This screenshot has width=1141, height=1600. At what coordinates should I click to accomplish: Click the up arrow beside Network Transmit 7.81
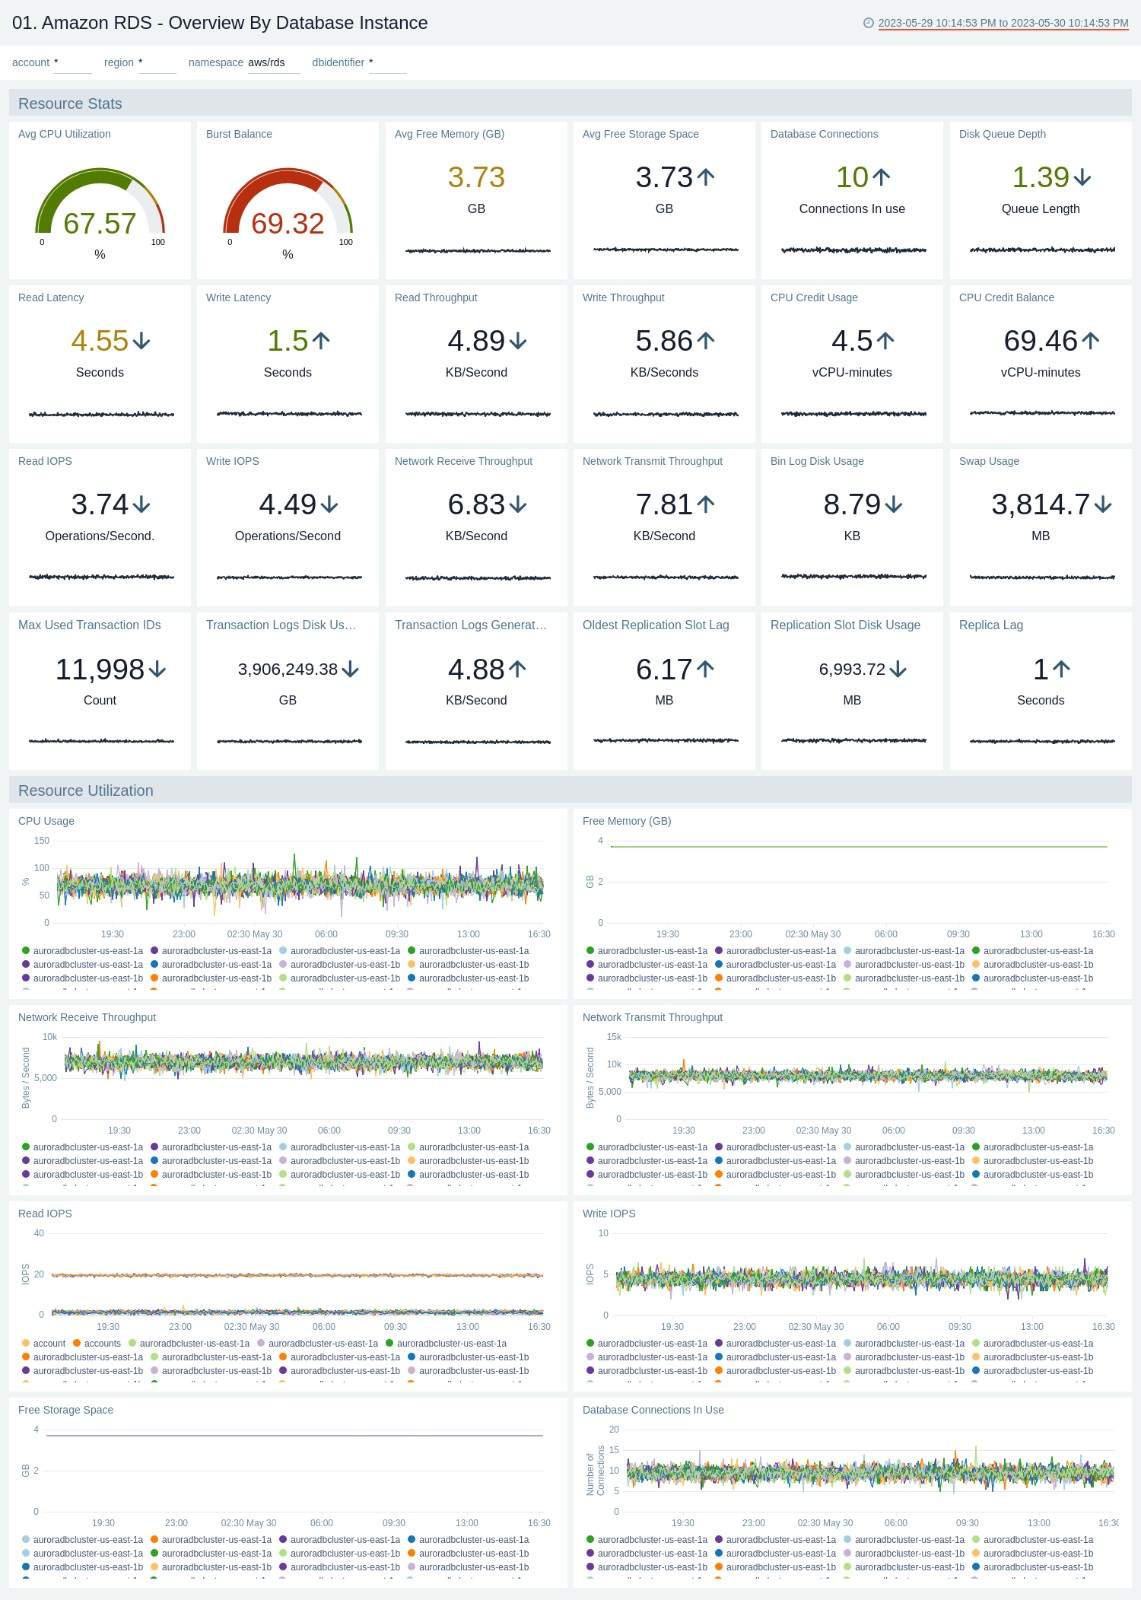[x=706, y=505]
